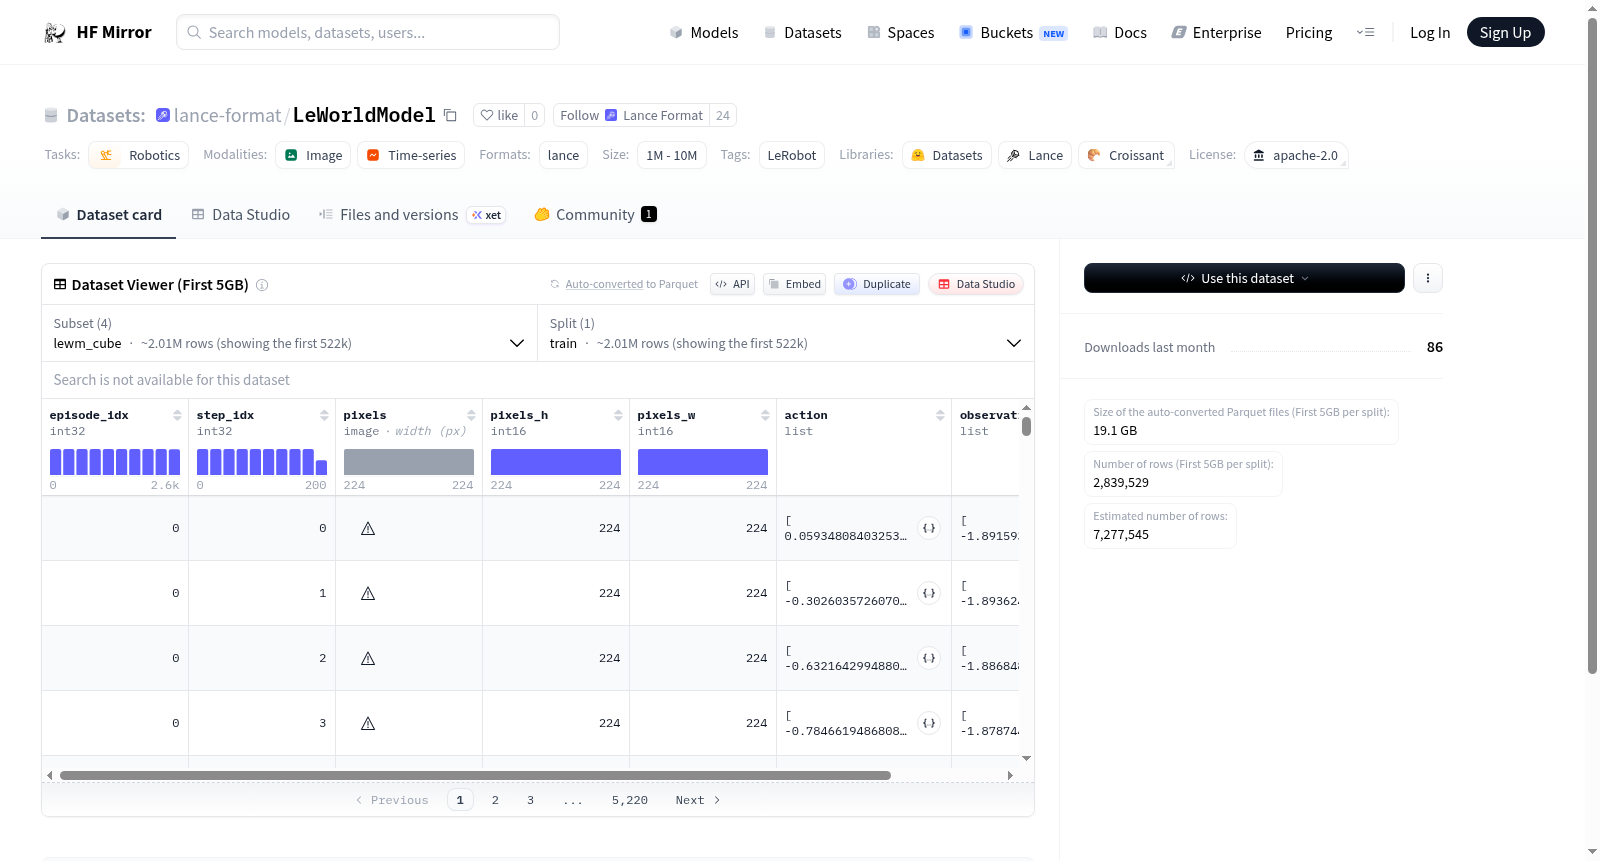Screen dimensions: 1600x861
Task: Expand the action value -0.3026035726 braces icon
Action: pyautogui.click(x=929, y=593)
